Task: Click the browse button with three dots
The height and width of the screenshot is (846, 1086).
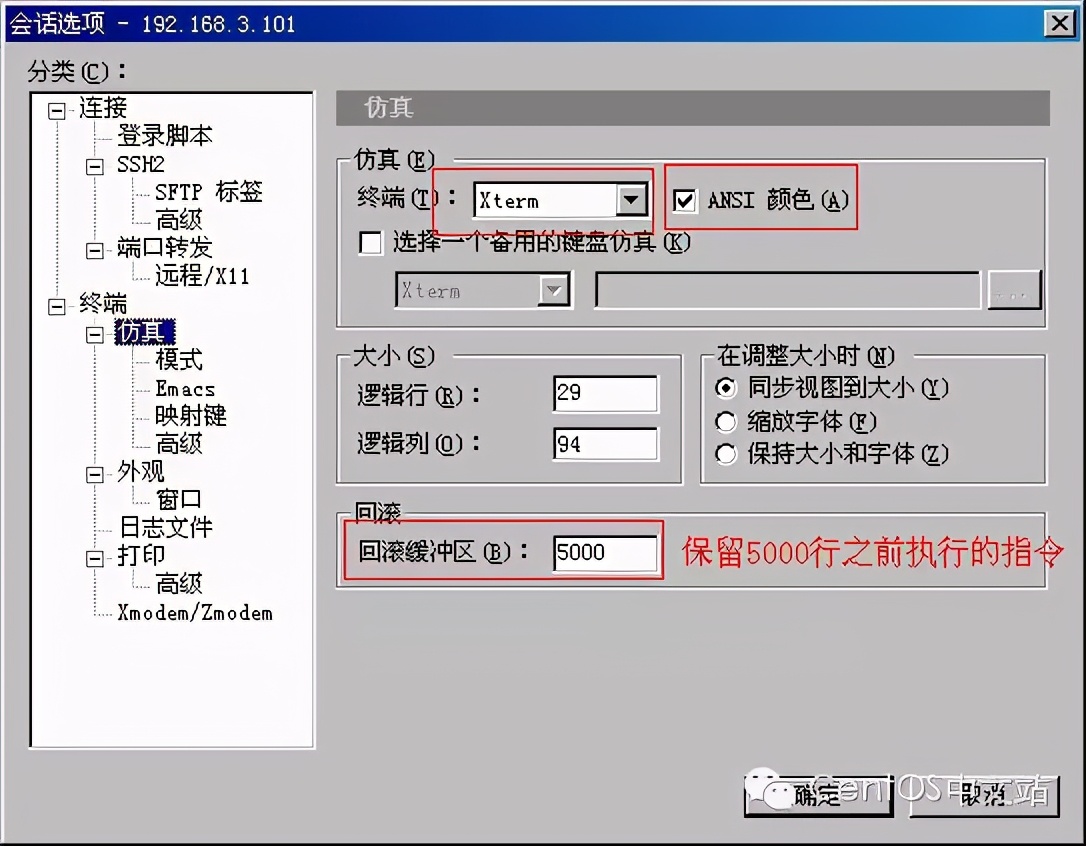Action: click(1014, 290)
